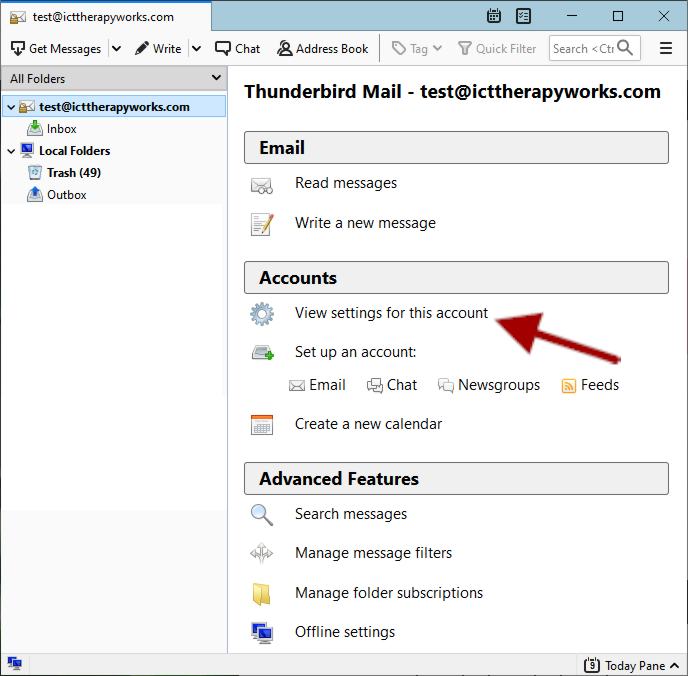Click the Local Folders computer icon

(x=27, y=150)
